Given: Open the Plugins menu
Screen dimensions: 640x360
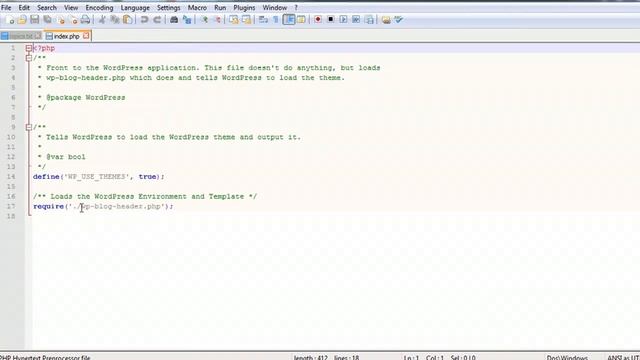Looking at the screenshot, I should click(244, 8).
